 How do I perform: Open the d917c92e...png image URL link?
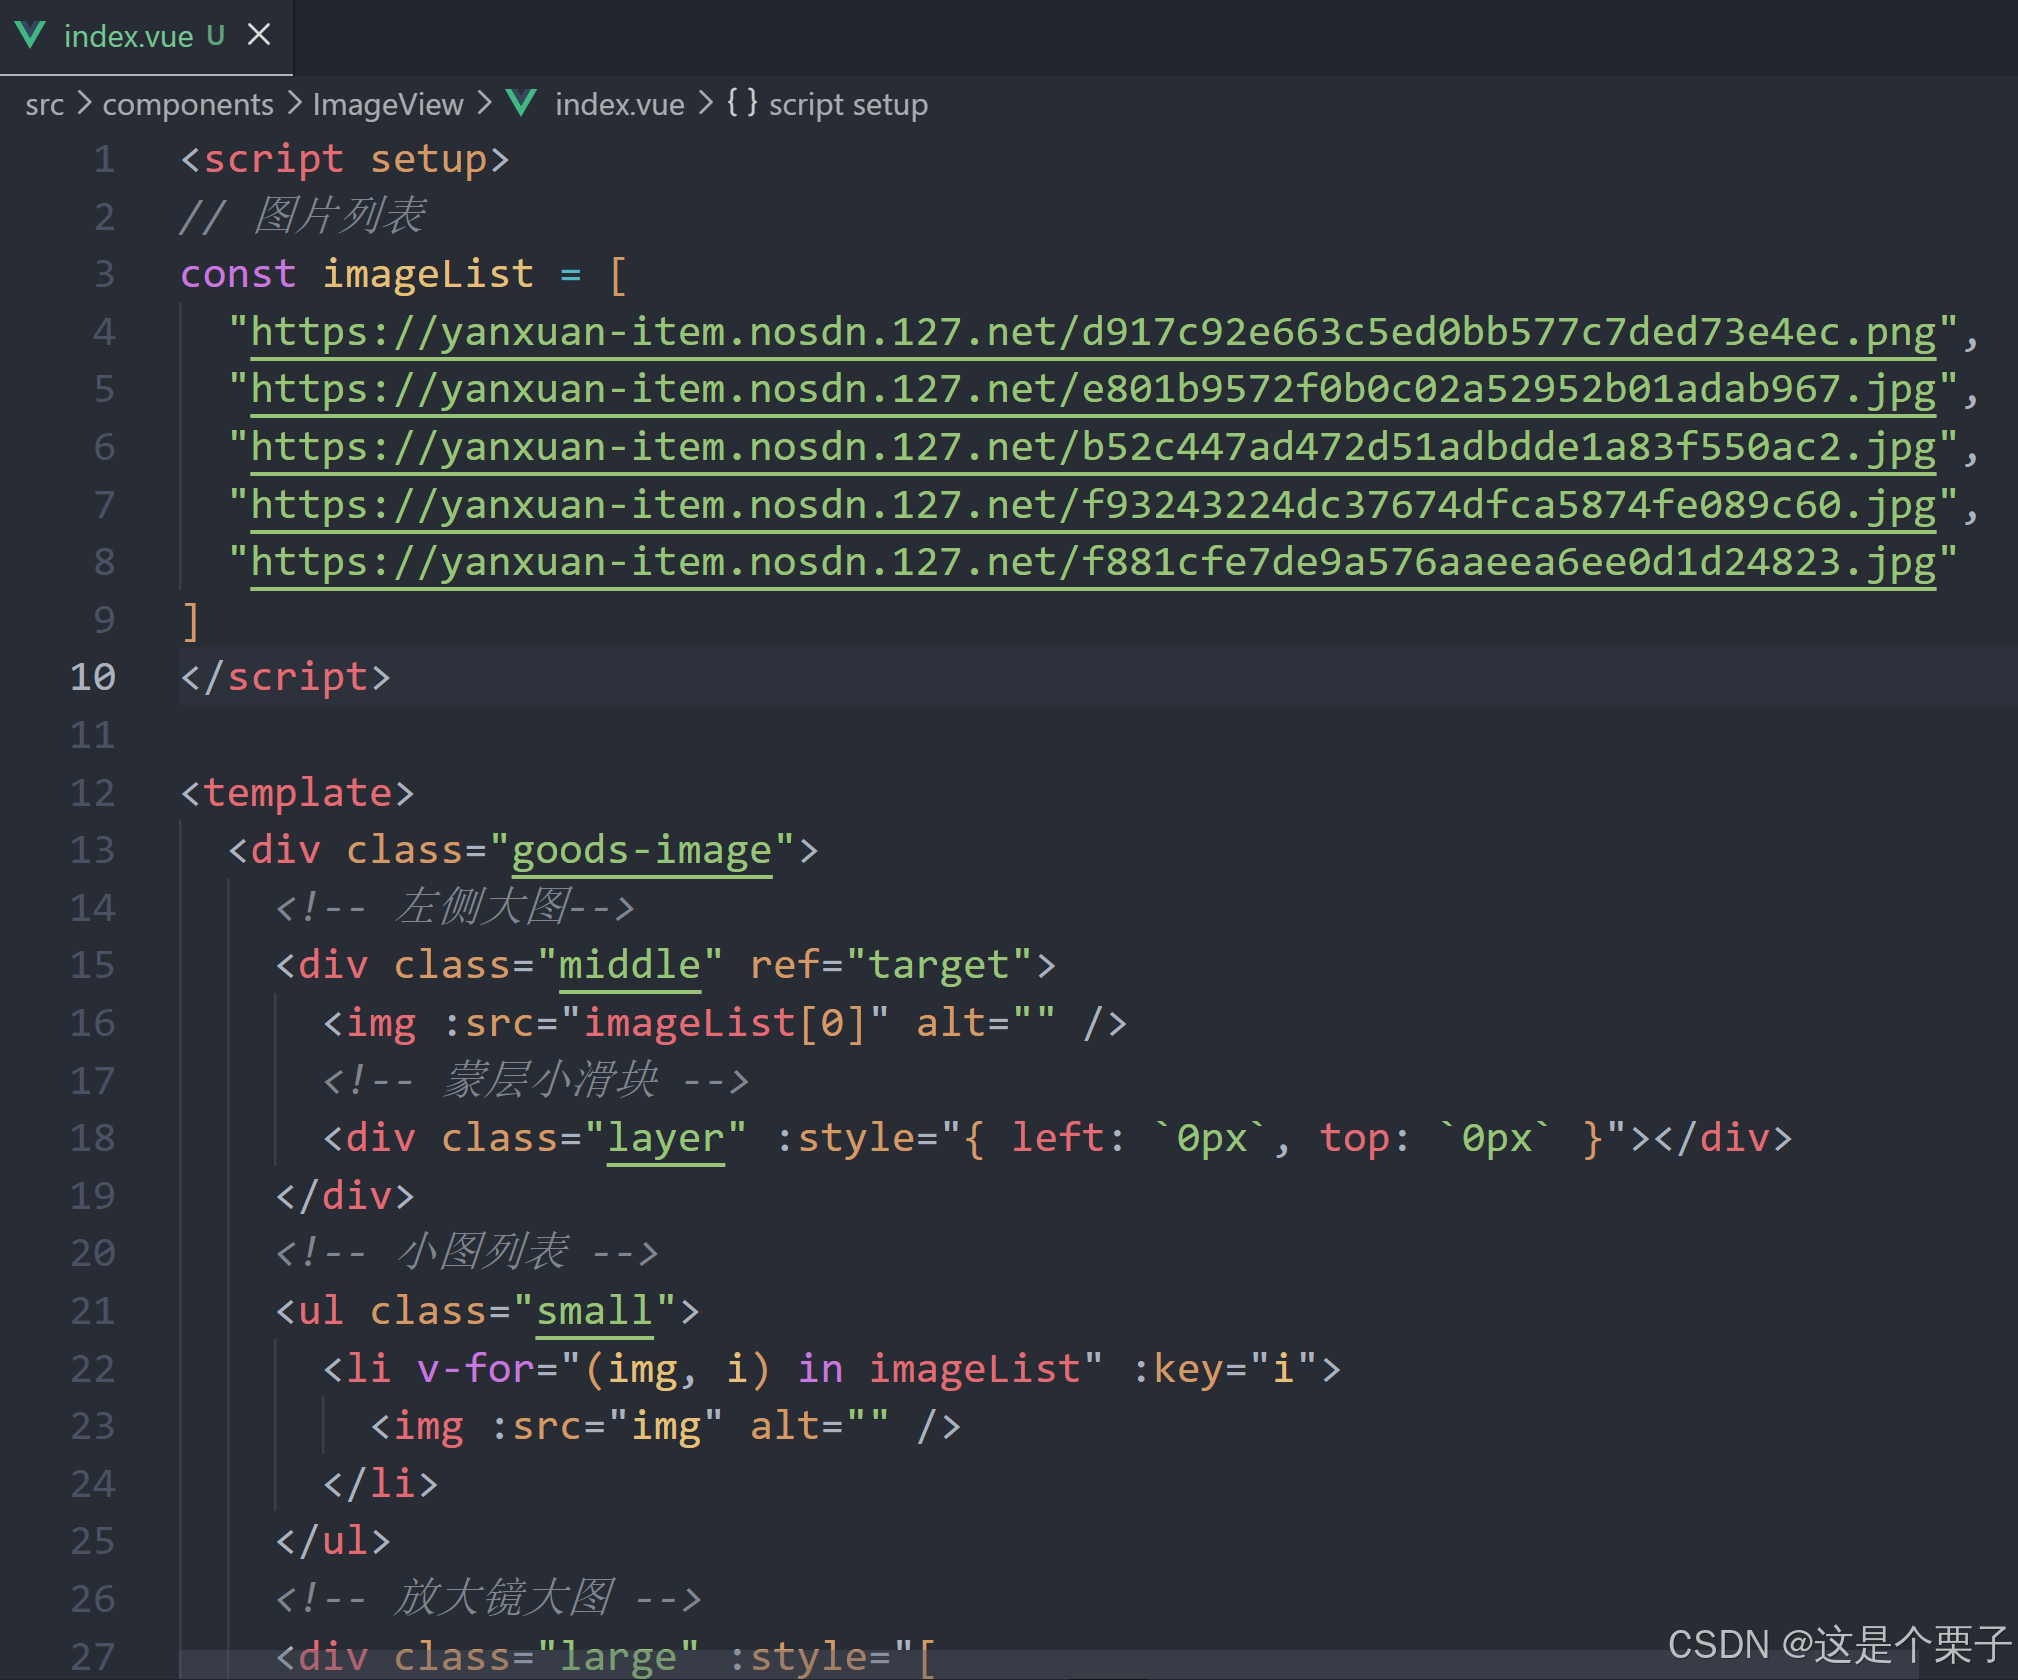pyautogui.click(x=1092, y=332)
